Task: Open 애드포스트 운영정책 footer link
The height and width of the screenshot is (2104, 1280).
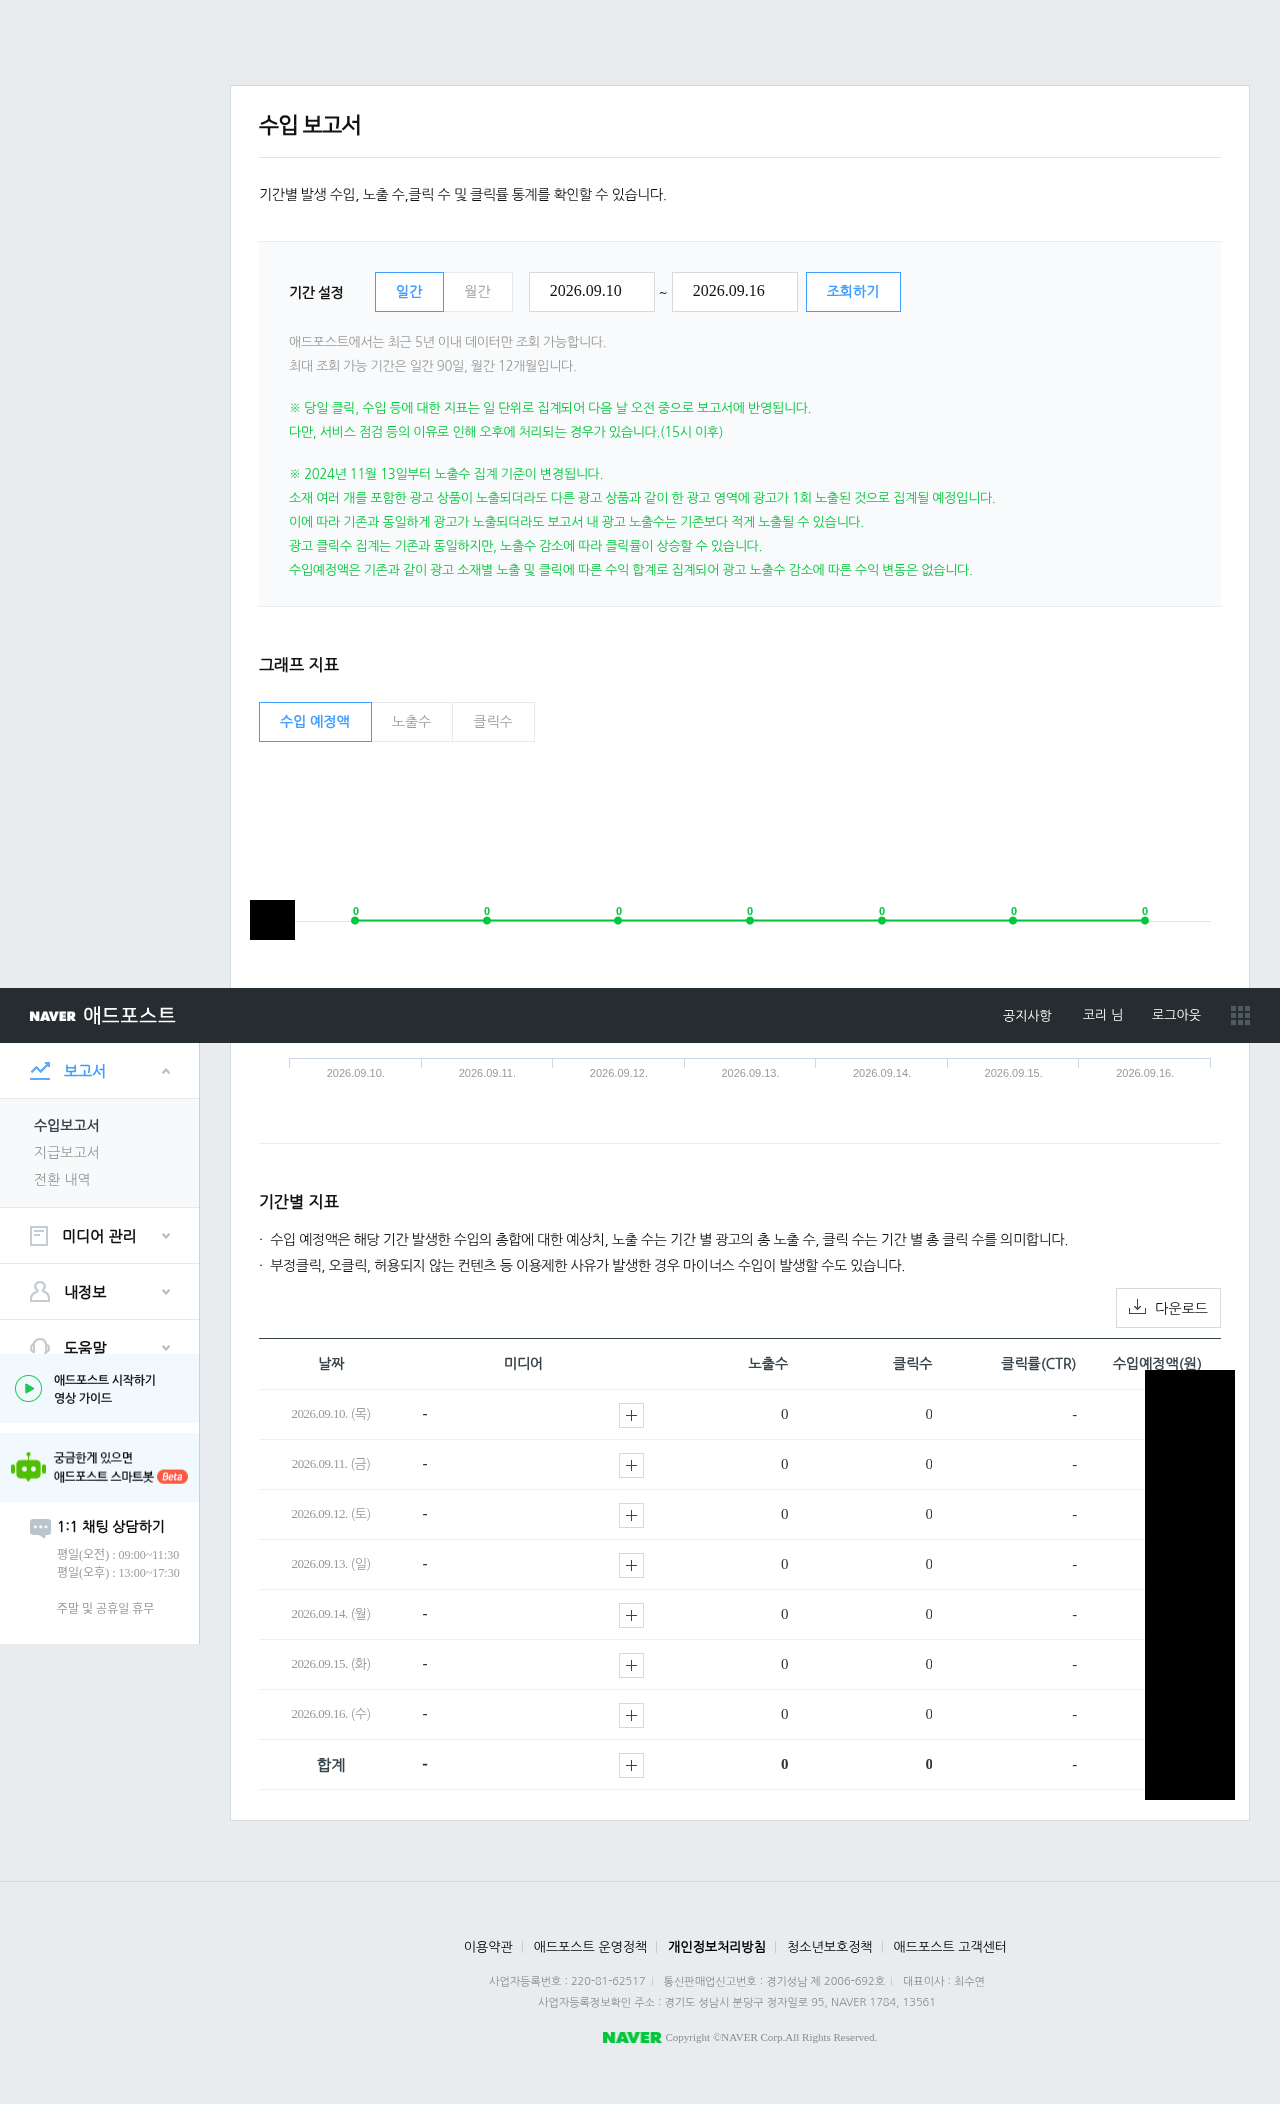Action: (x=590, y=1946)
